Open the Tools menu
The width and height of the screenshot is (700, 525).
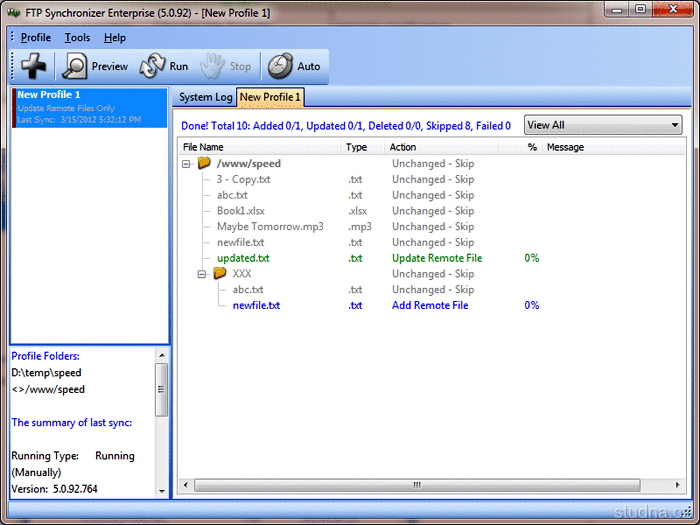[x=77, y=38]
